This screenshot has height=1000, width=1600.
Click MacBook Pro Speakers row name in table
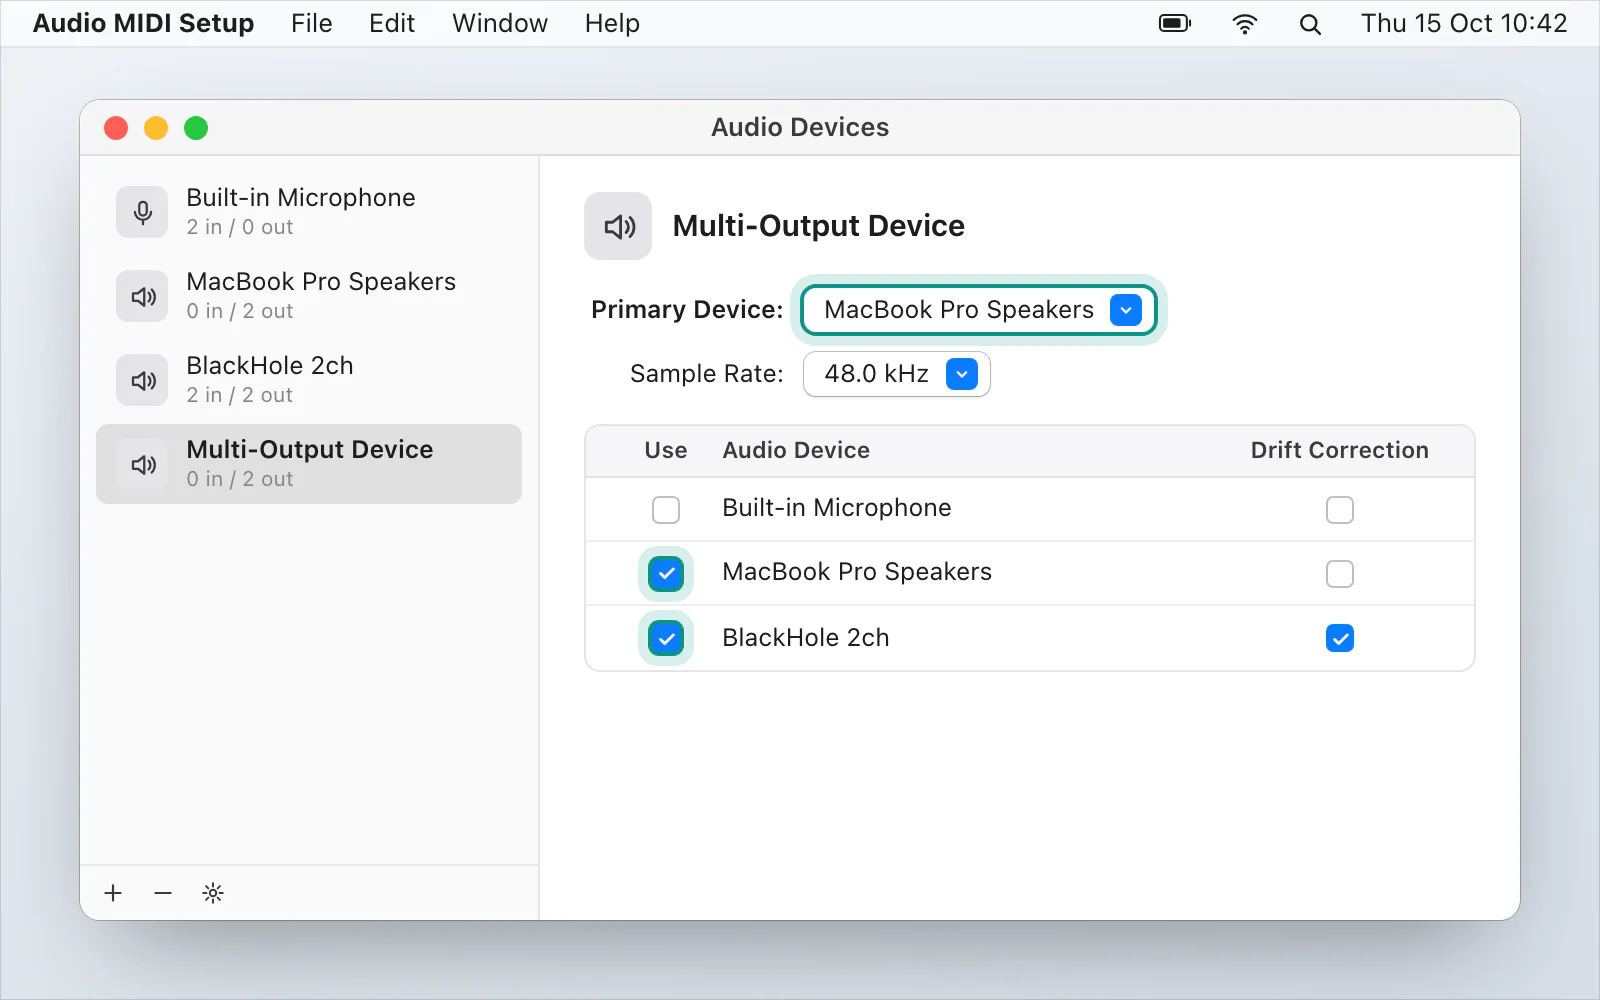(857, 572)
